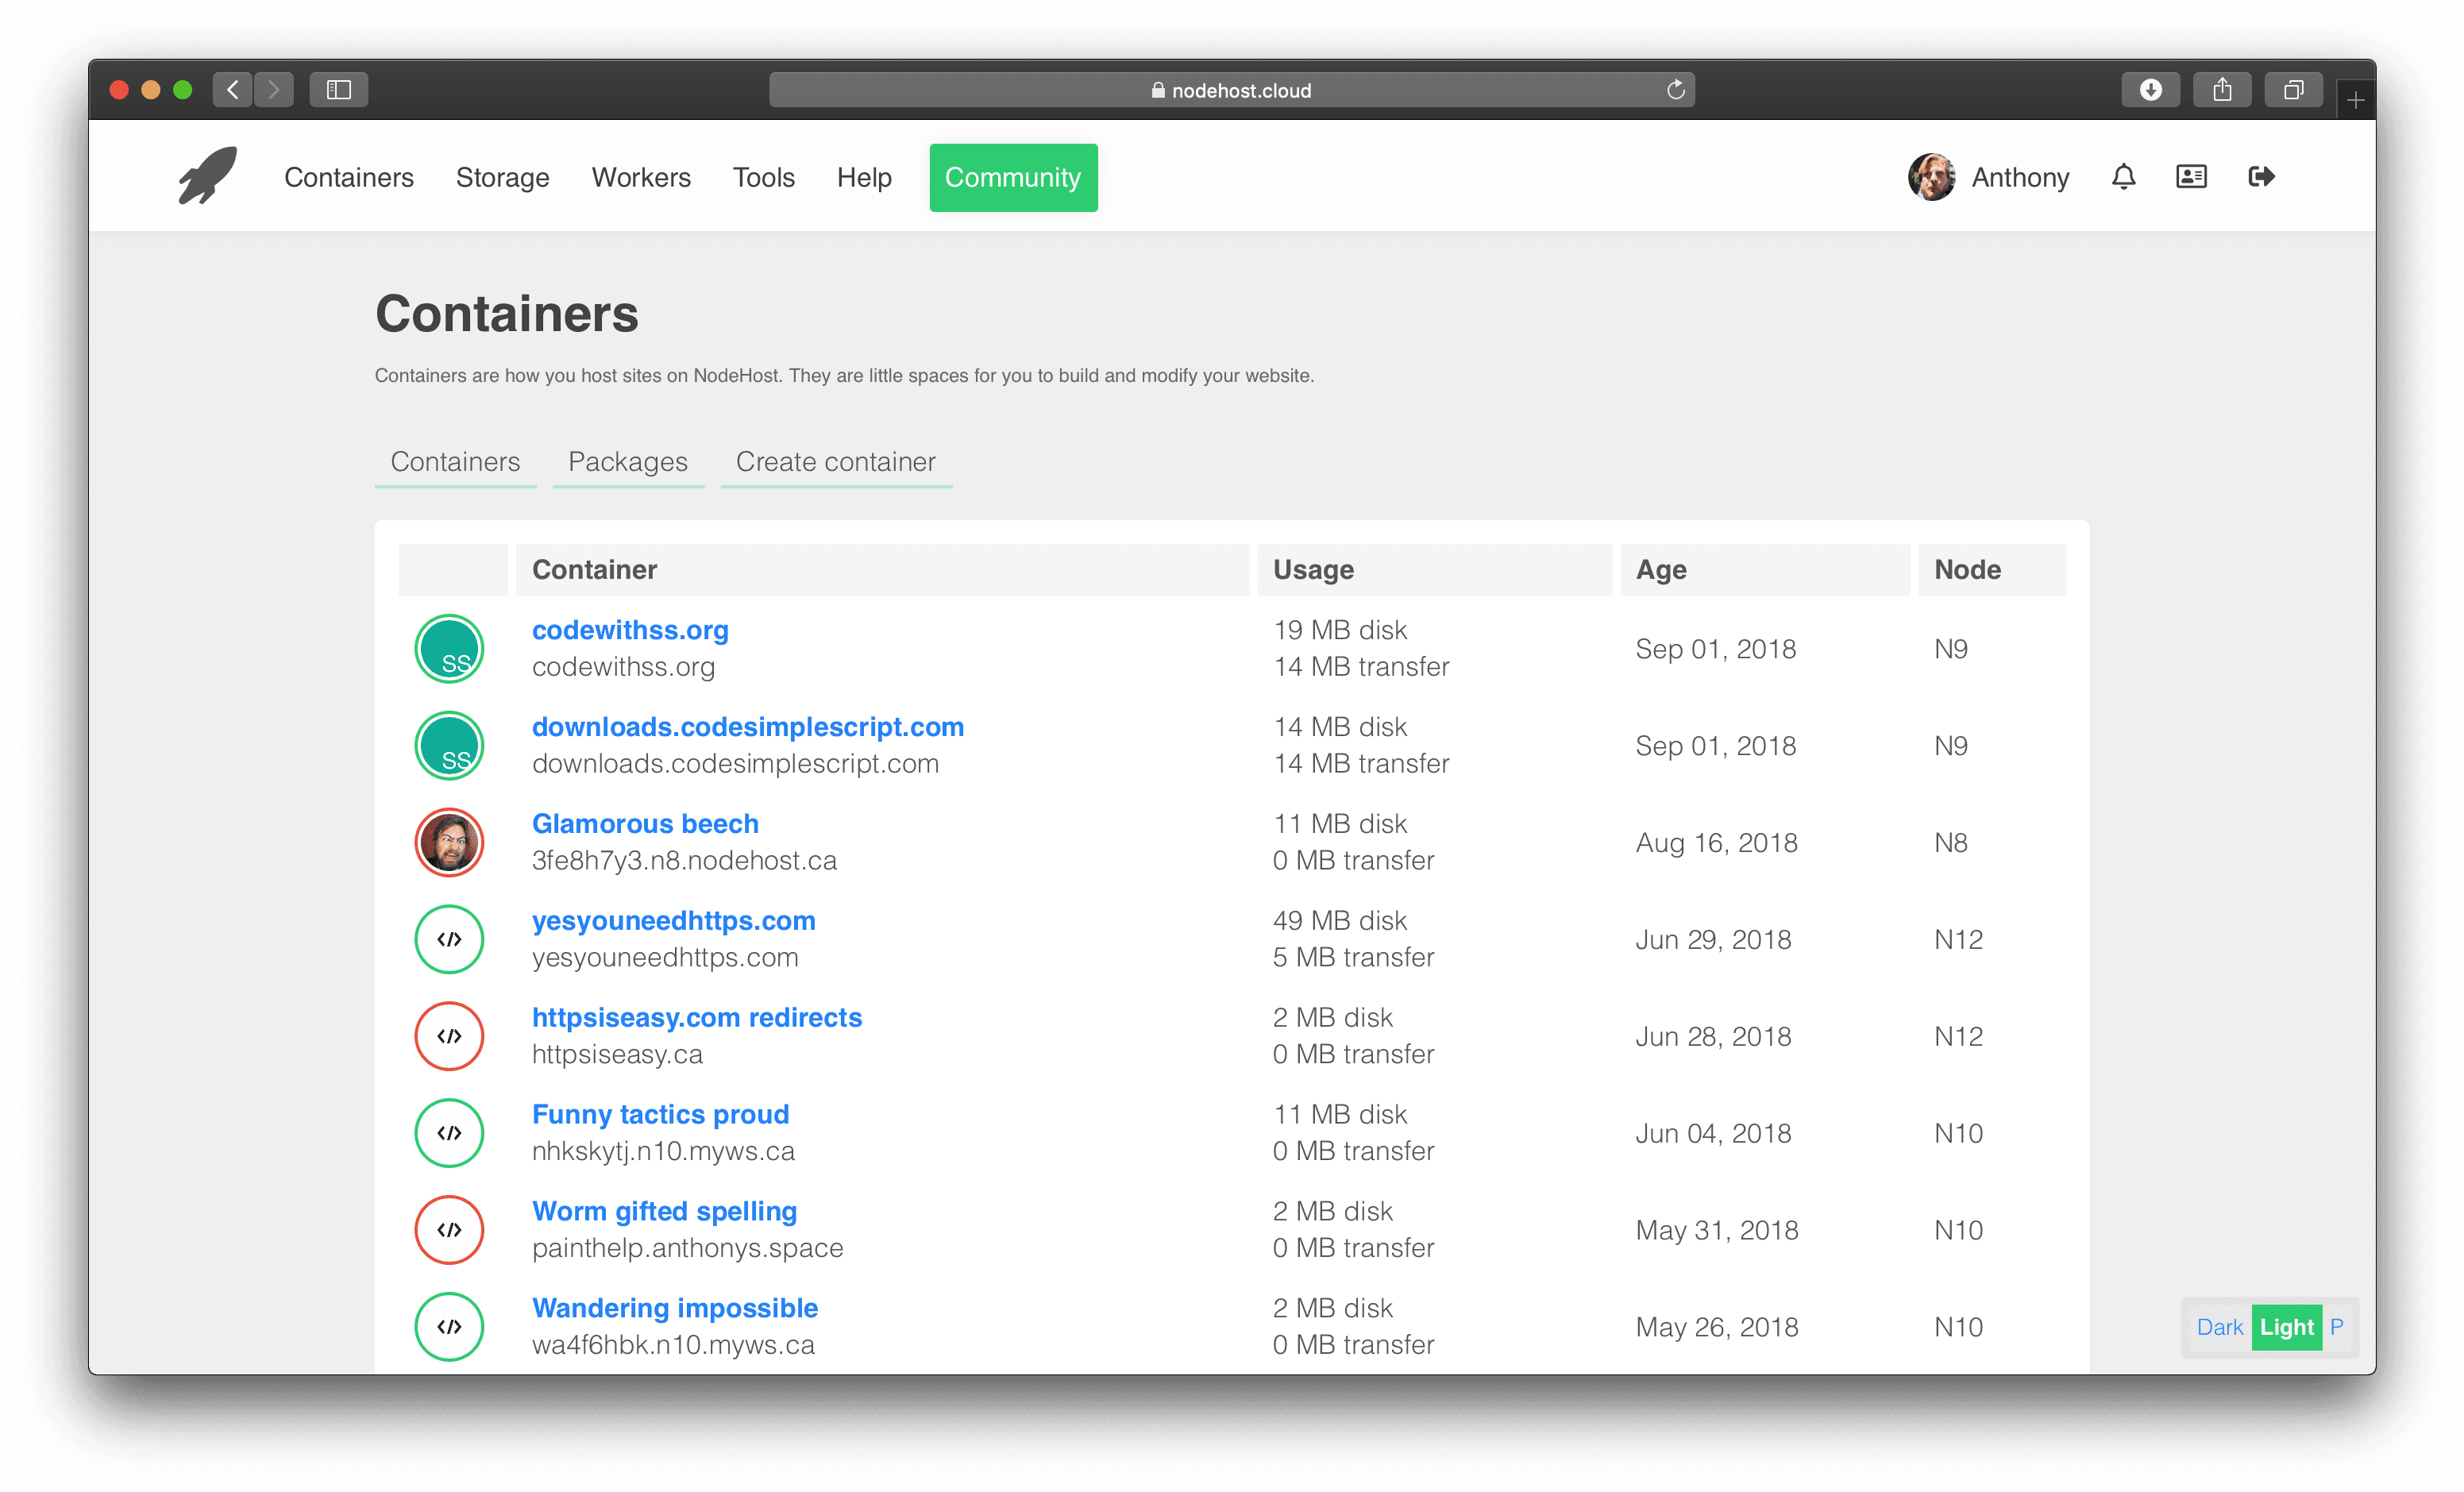This screenshot has height=1492, width=2464.
Task: Select the Light theme option
Action: tap(2286, 1327)
